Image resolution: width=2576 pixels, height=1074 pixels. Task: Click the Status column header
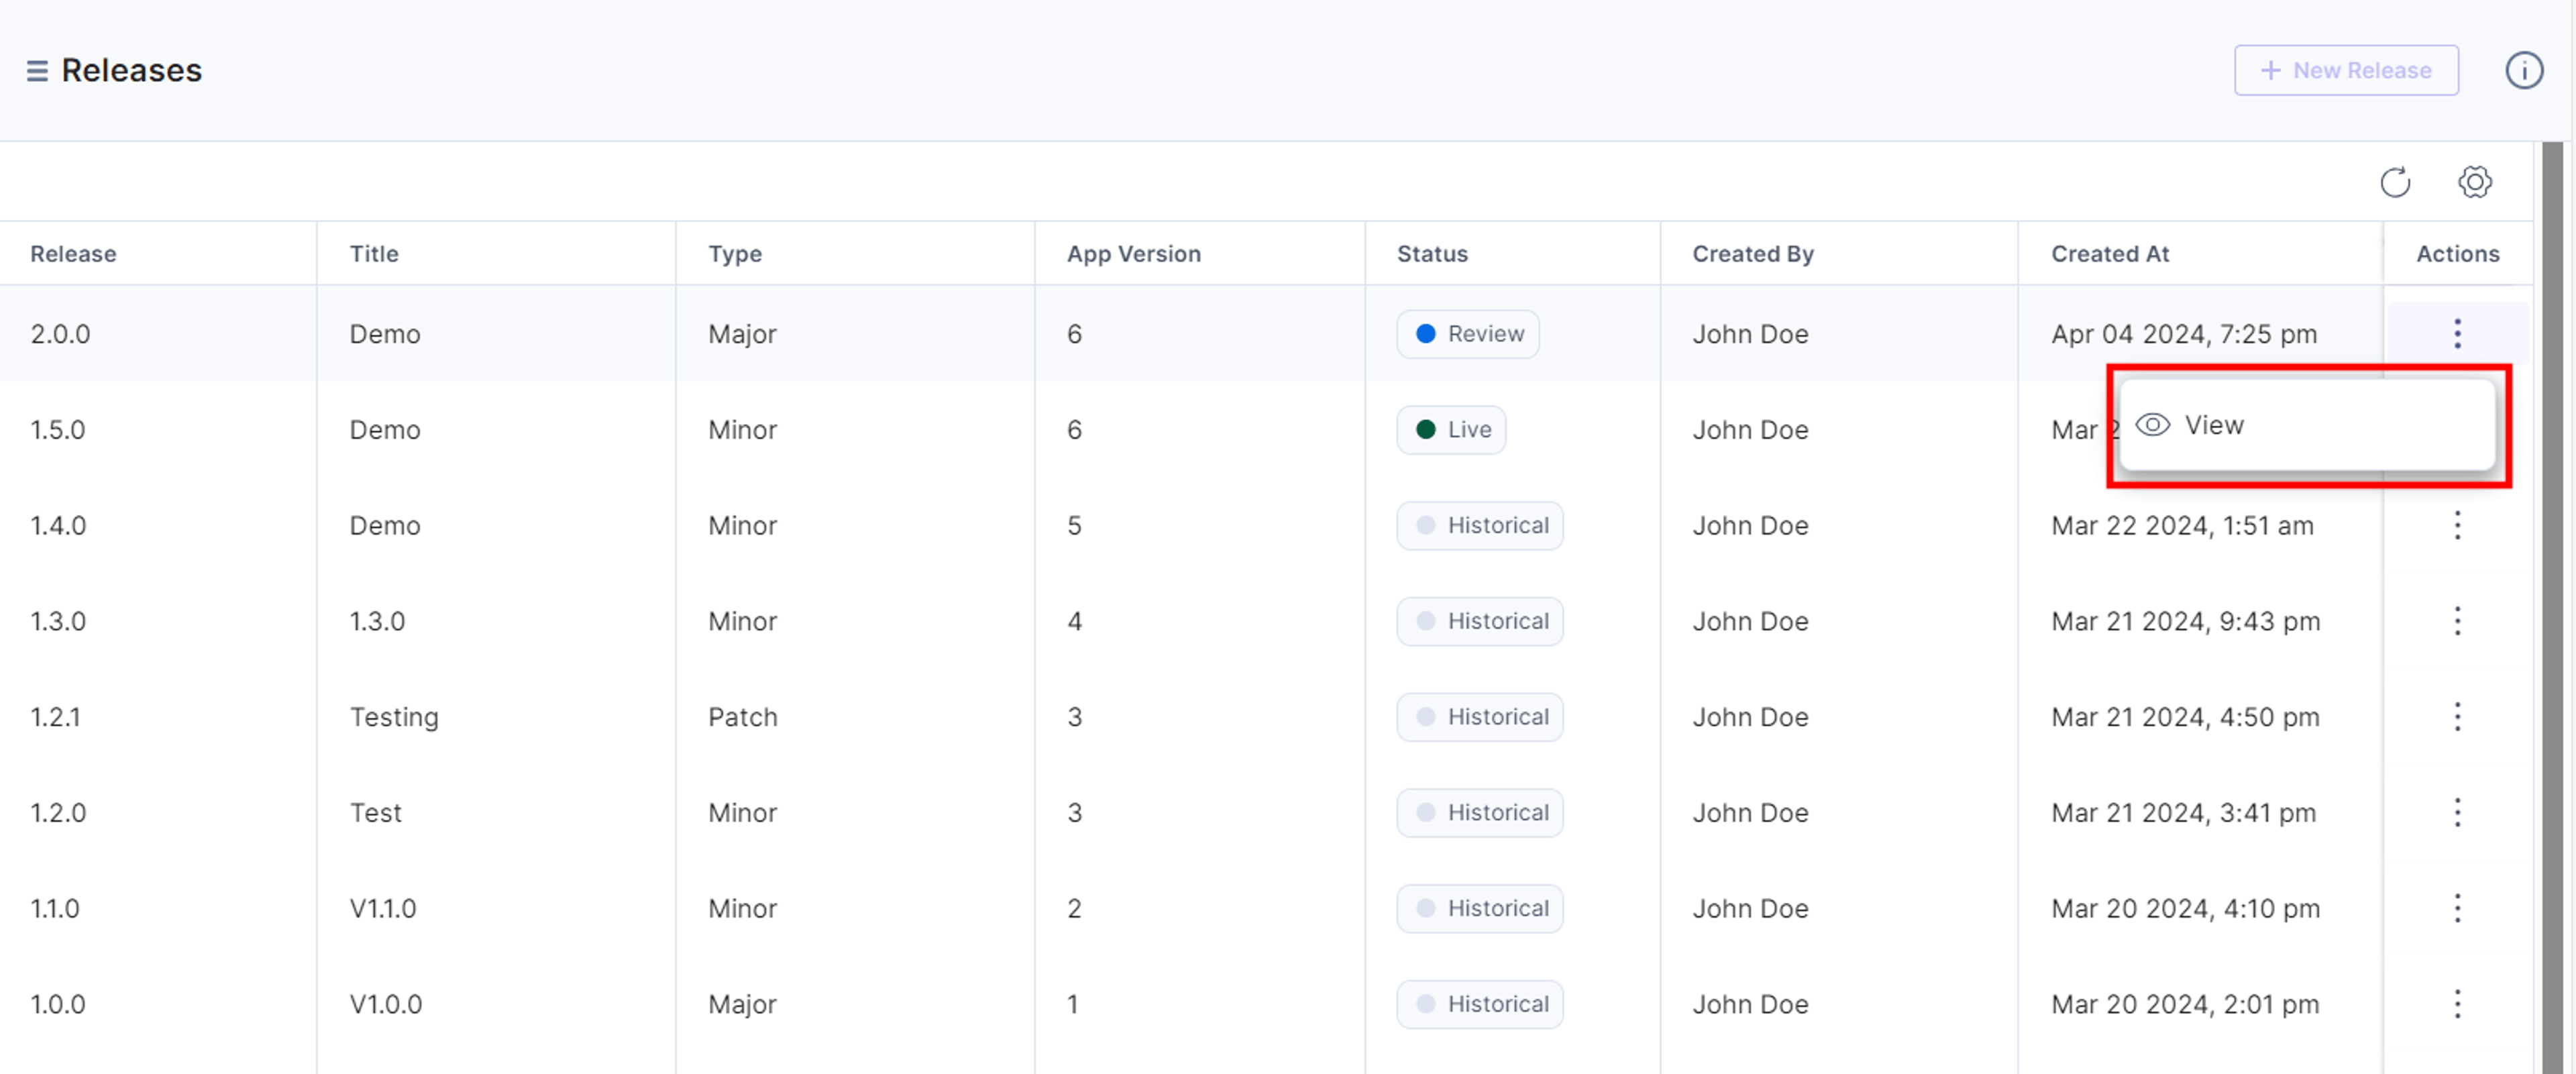point(1432,254)
